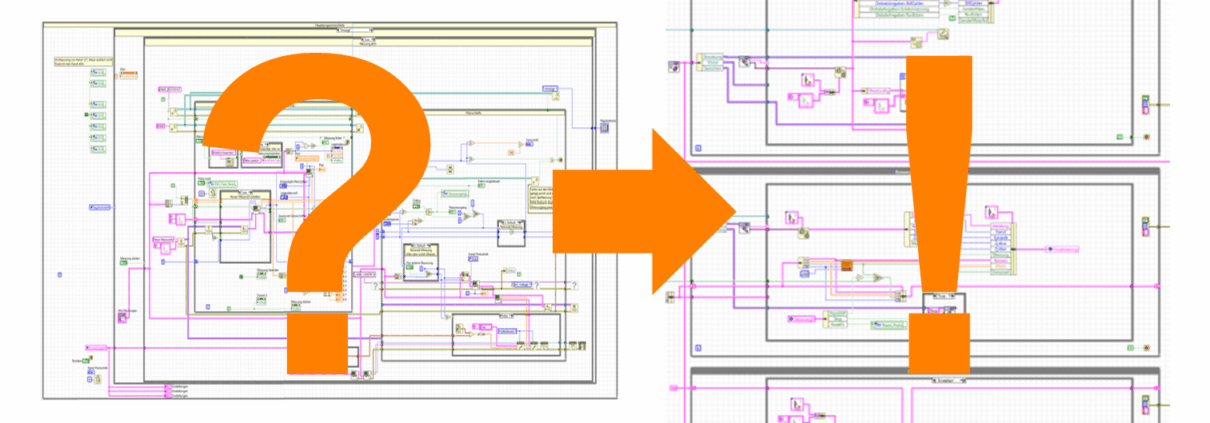Select the blue iteration terminal in the upper loop
The width and height of the screenshot is (1210, 423).
click(x=697, y=148)
